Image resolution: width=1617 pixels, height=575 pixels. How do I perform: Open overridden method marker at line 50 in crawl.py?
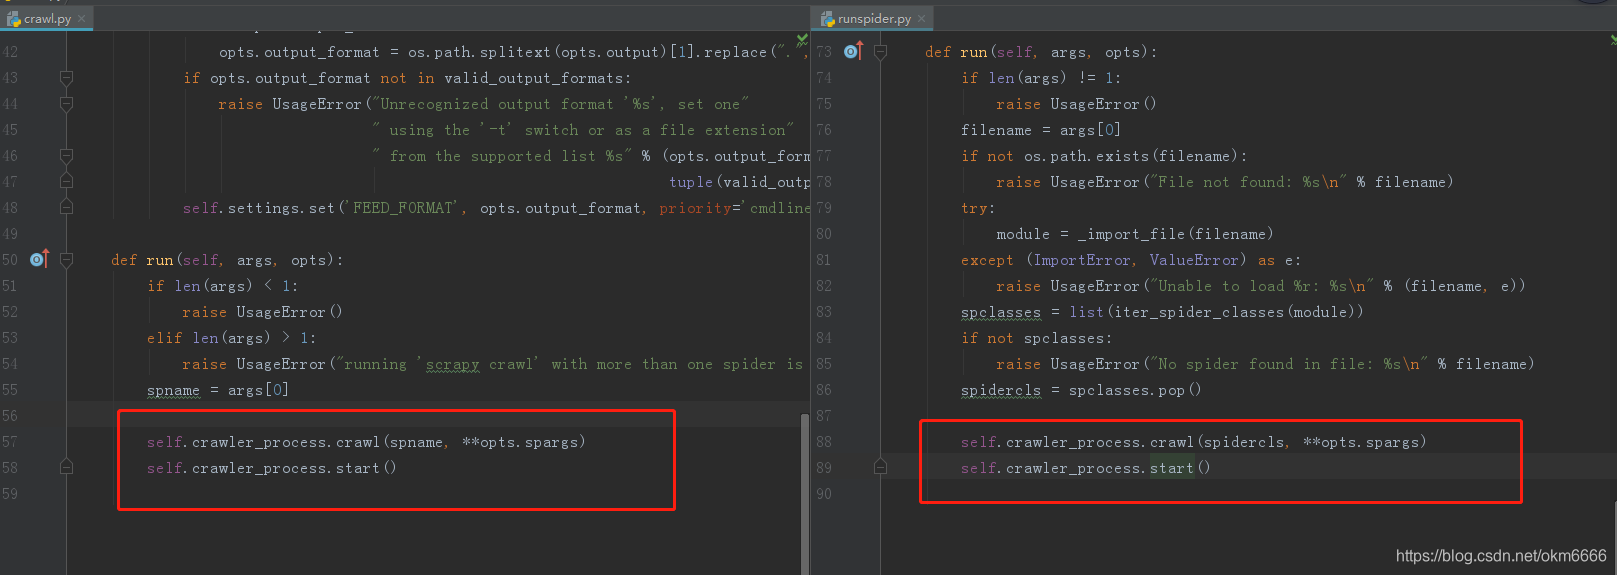coord(39,259)
